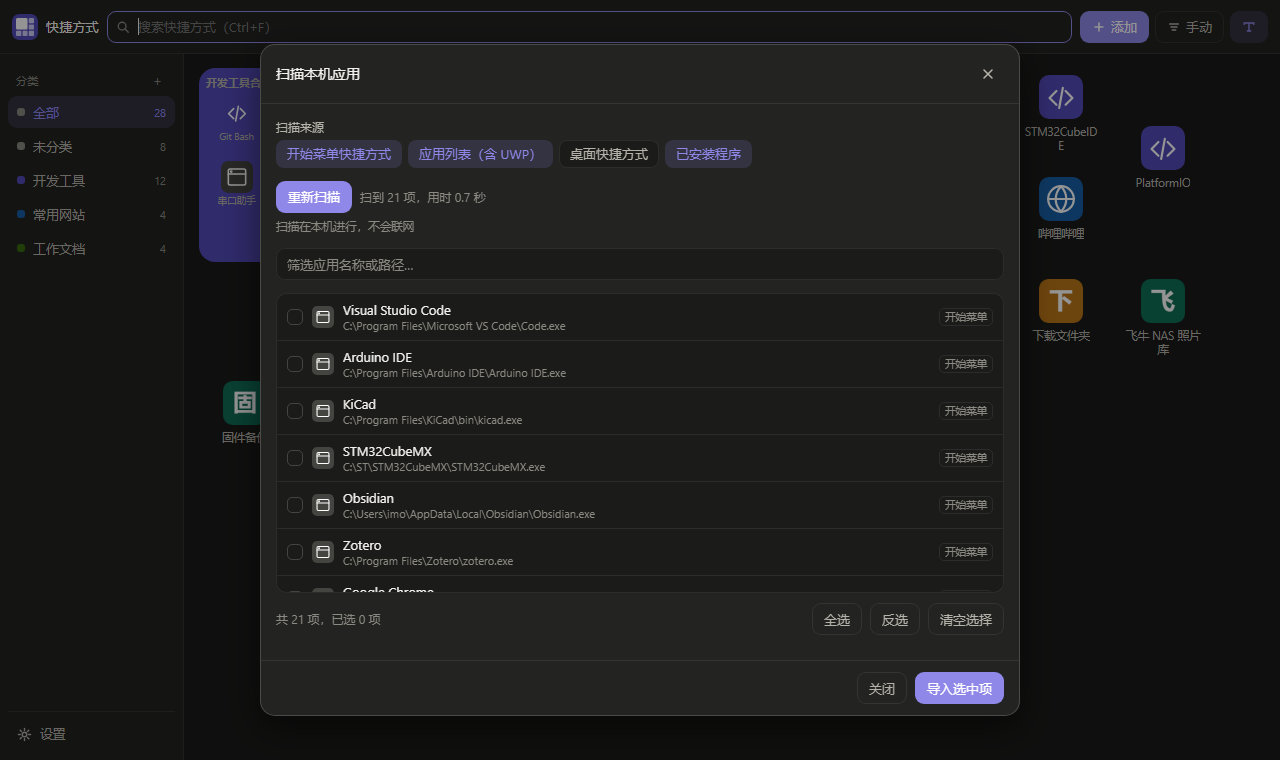This screenshot has height=760, width=1280.
Task: Toggle the 已安装程序 scan source
Action: click(x=708, y=154)
